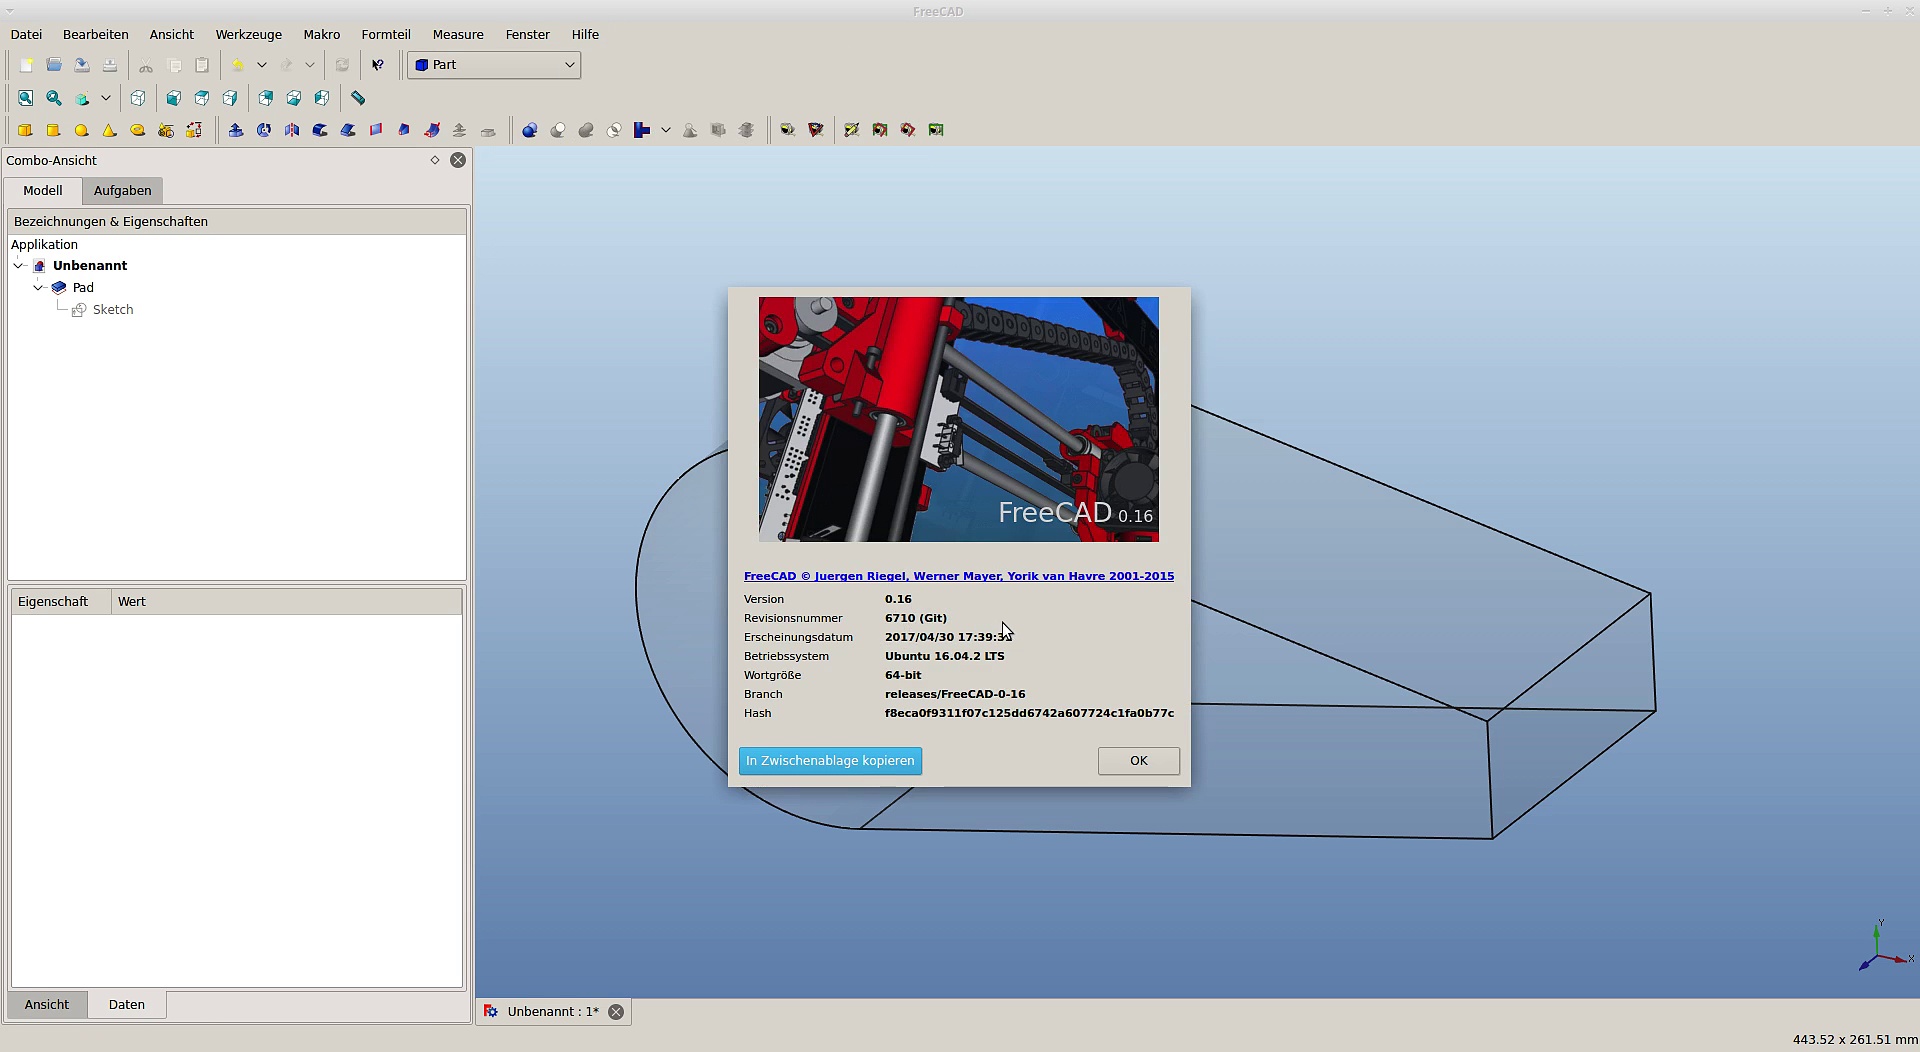Close the Unbenannt document tab

pos(616,1012)
